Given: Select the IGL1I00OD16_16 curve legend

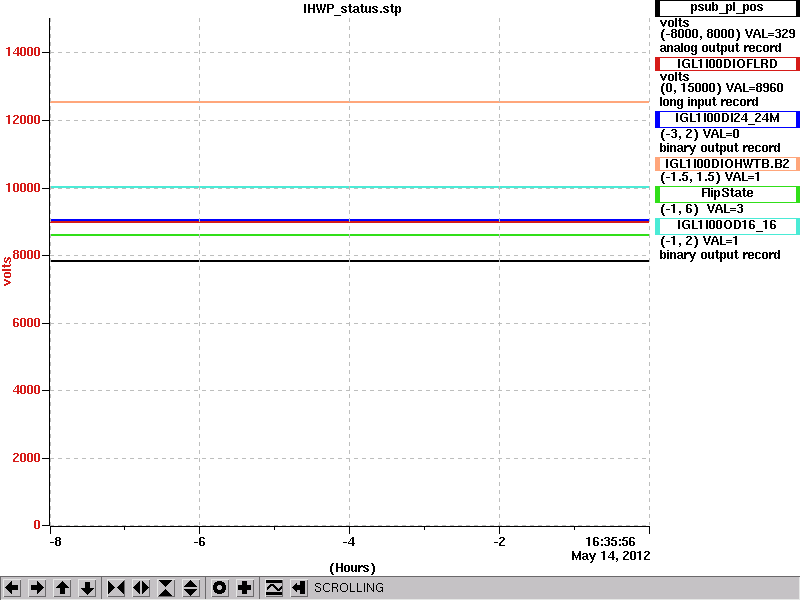Looking at the screenshot, I should tap(727, 226).
